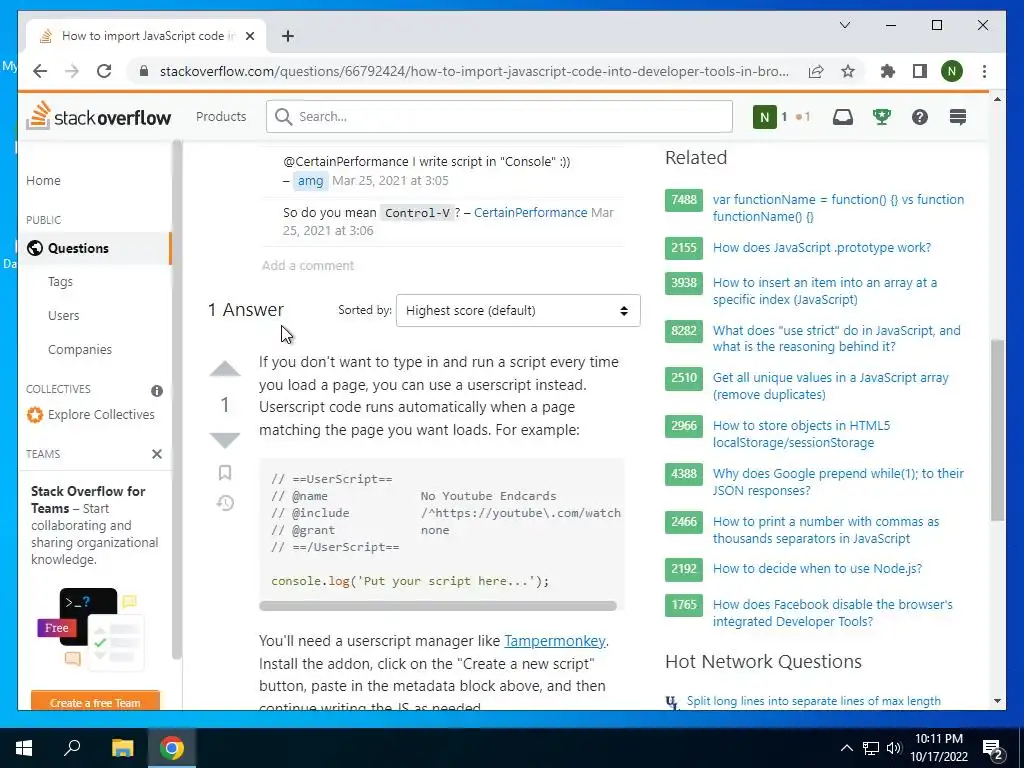Open question on unique values in array
Screen dimensions: 1024x768
pos(830,386)
